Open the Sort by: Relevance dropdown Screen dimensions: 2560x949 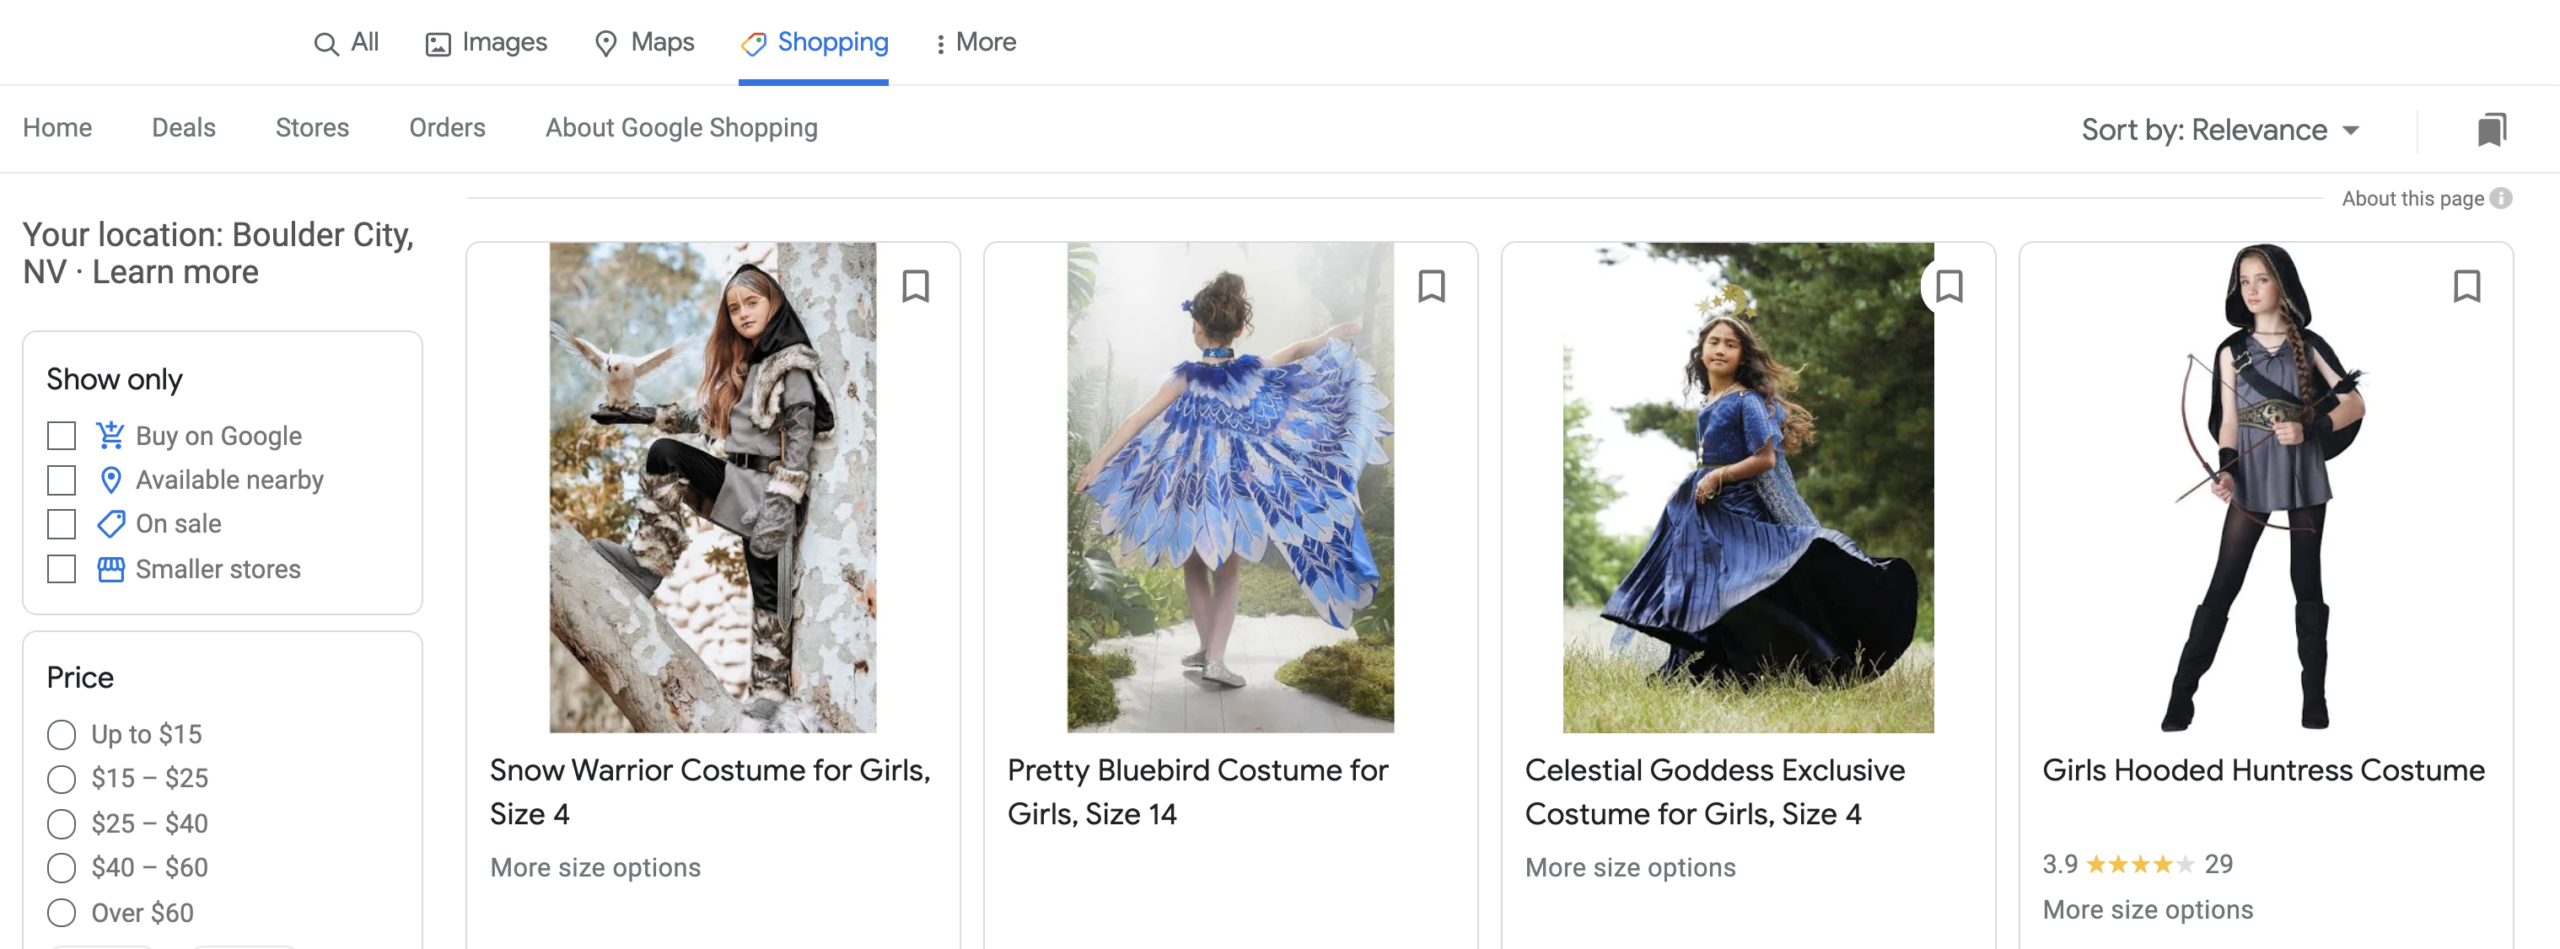(2220, 130)
